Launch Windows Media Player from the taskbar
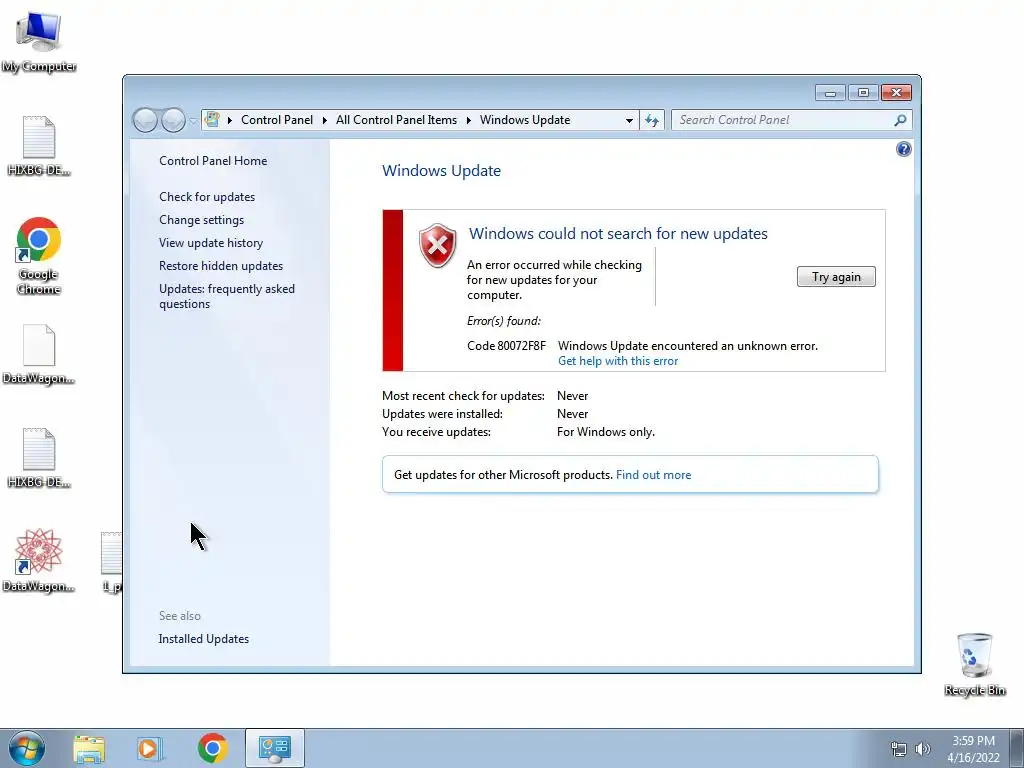The height and width of the screenshot is (768, 1024). pyautogui.click(x=150, y=748)
